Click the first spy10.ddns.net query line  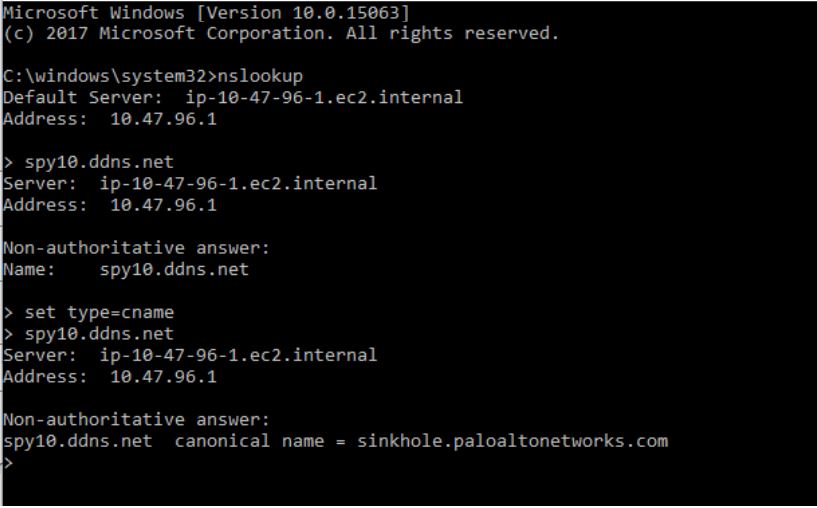[99, 162]
